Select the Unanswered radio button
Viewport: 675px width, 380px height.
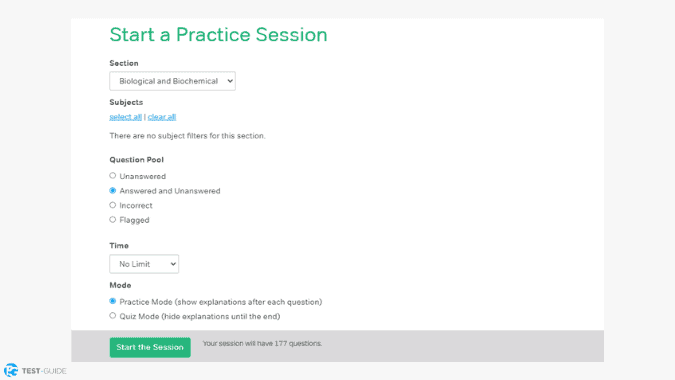[x=113, y=176]
